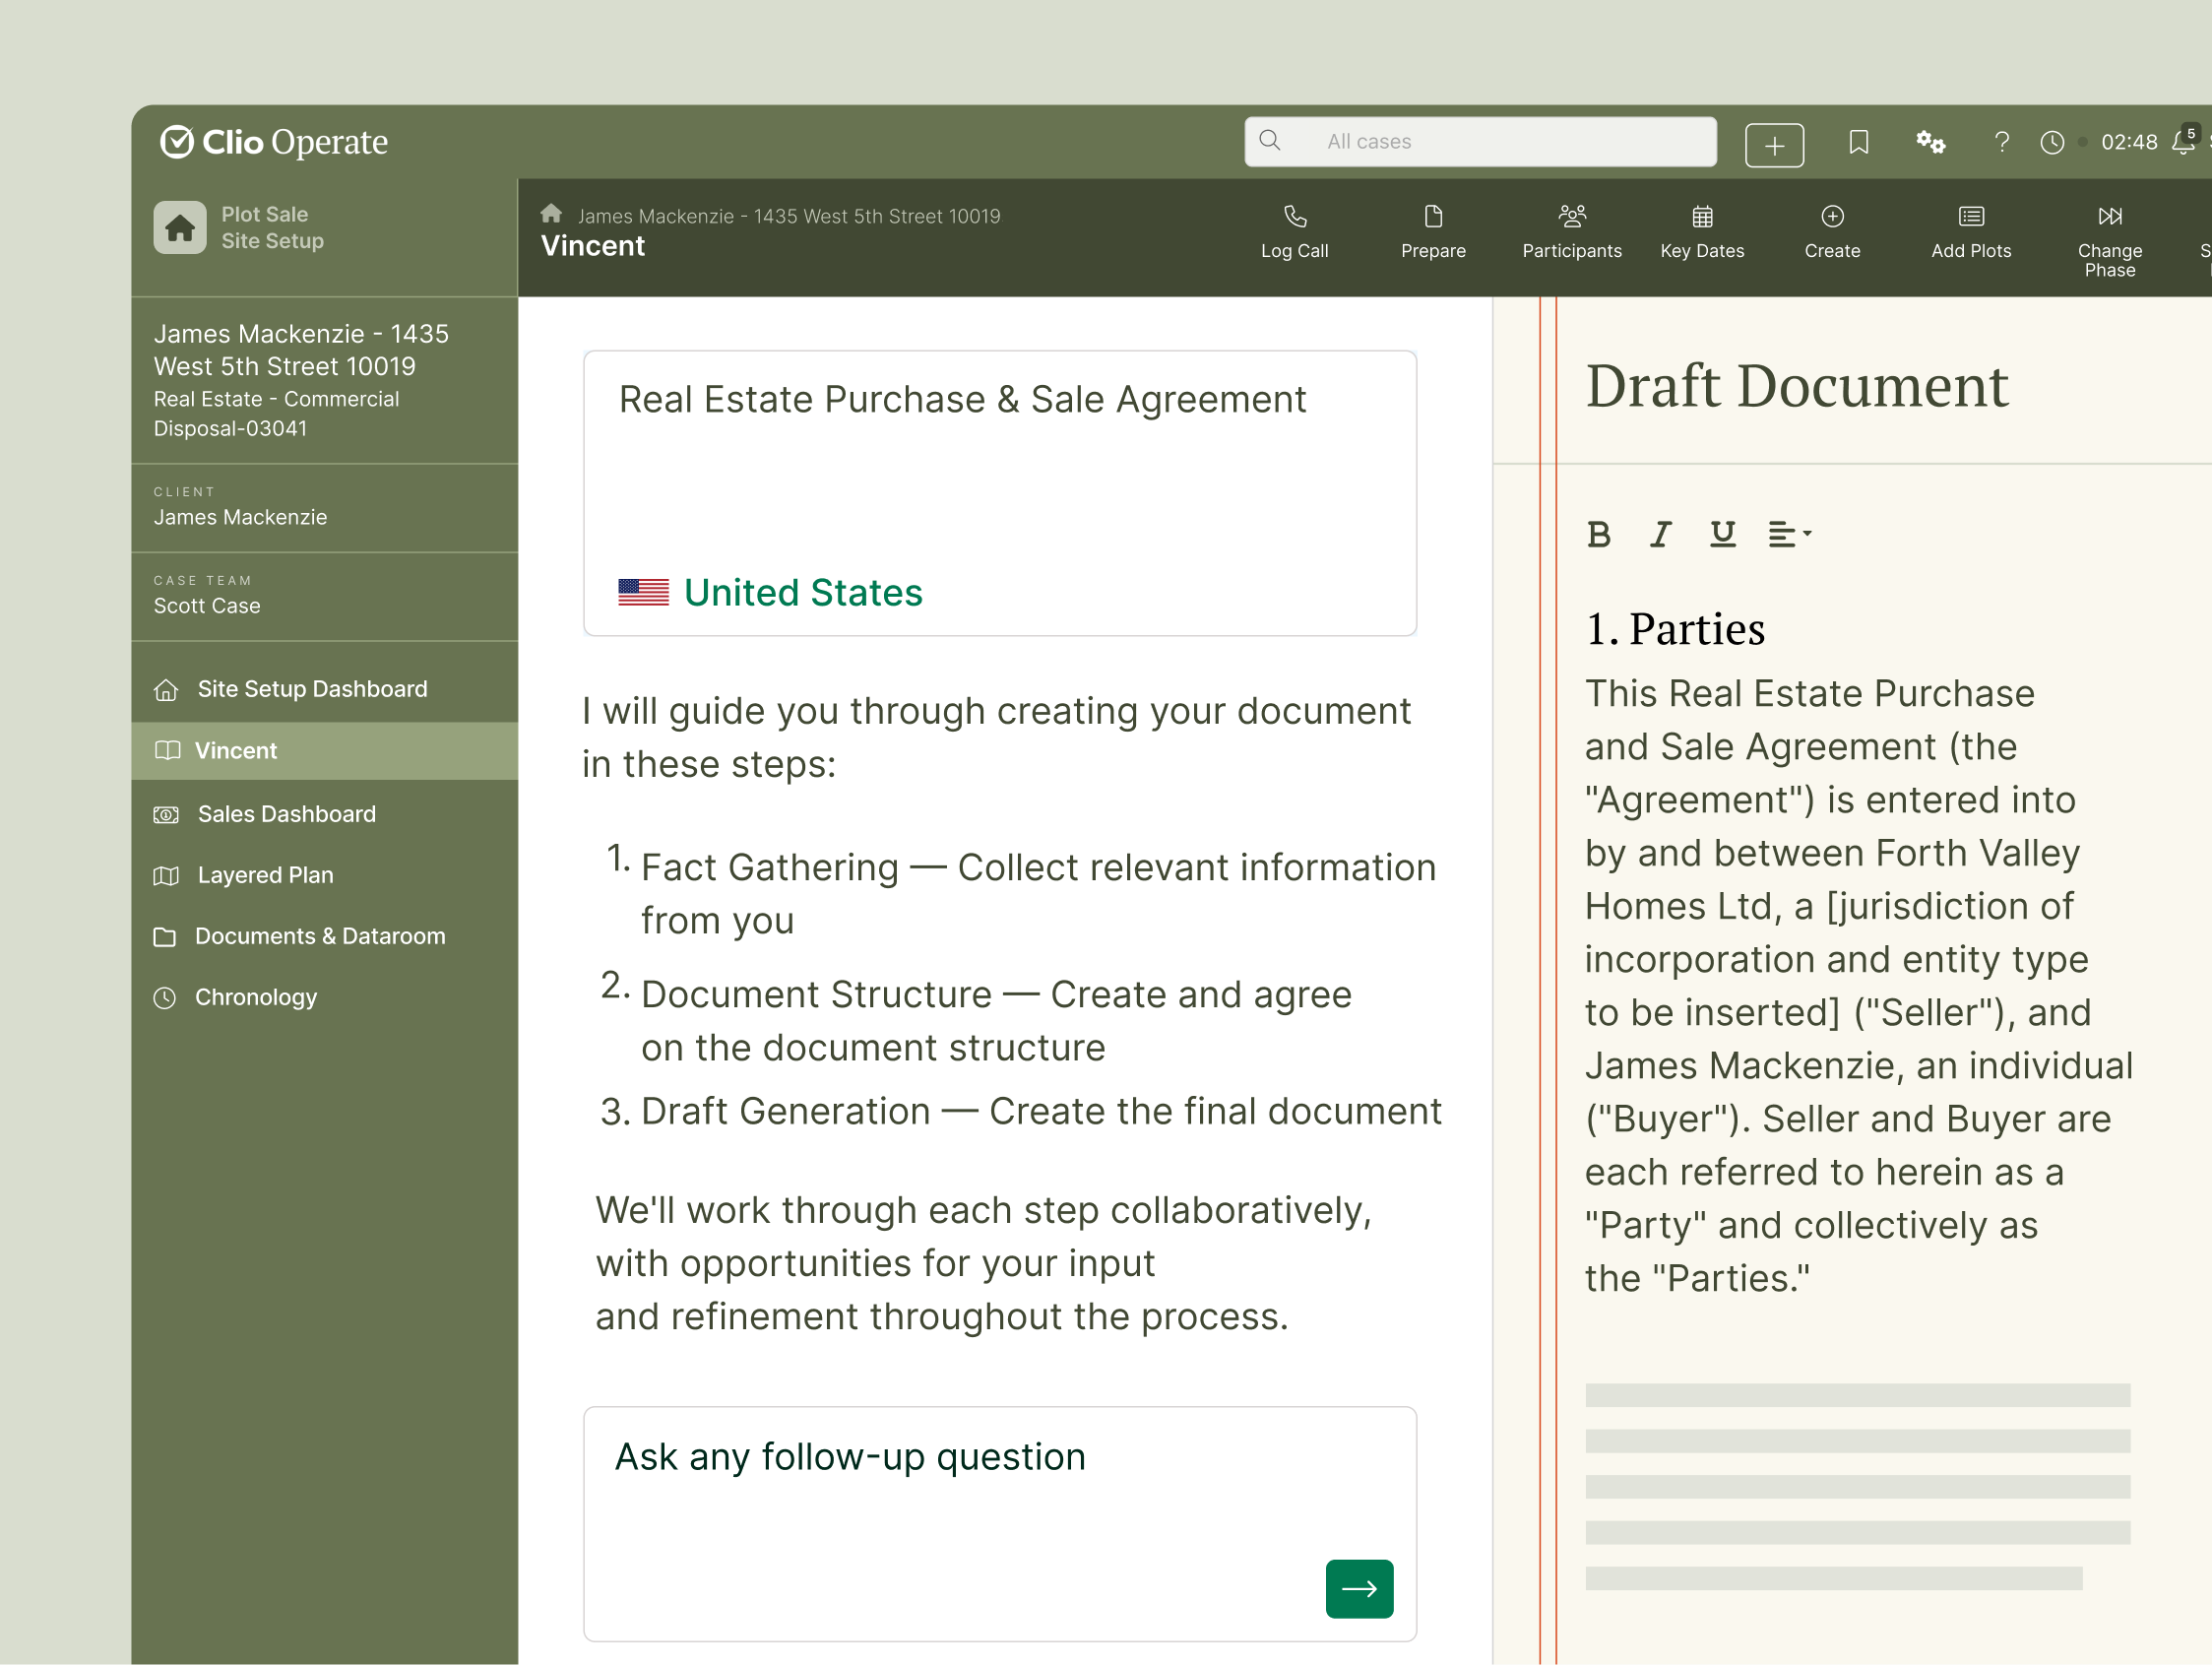Image resolution: width=2212 pixels, height=1665 pixels.
Task: Click Draft Generation step text
Action: 1040,1111
